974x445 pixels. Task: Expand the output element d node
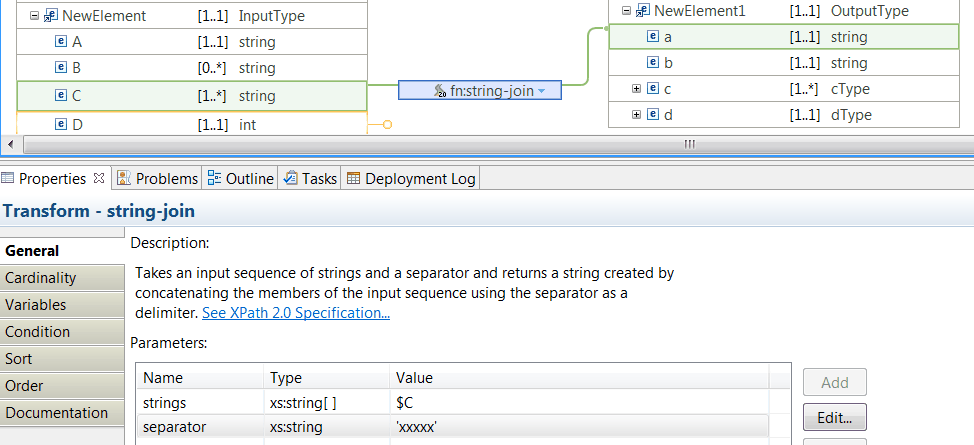(x=636, y=115)
